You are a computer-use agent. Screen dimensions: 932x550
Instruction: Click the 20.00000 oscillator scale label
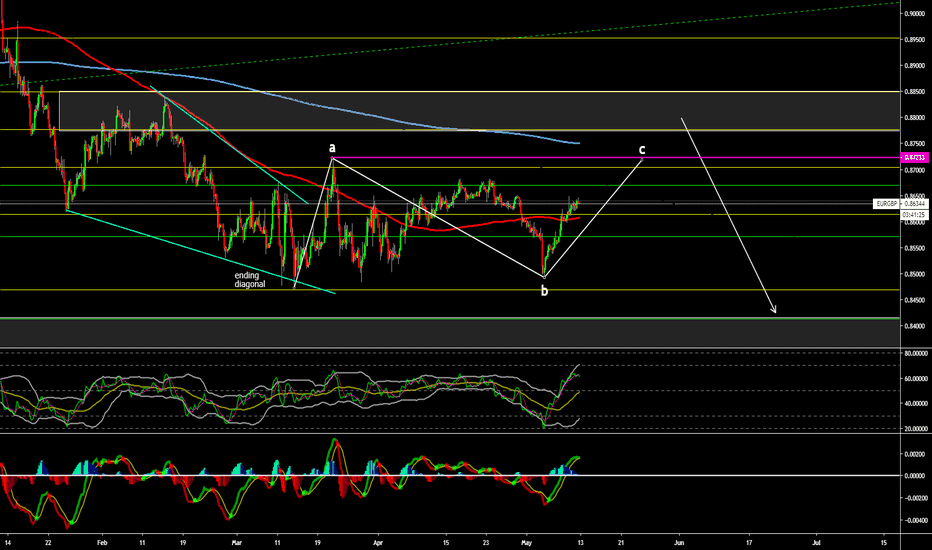915,428
